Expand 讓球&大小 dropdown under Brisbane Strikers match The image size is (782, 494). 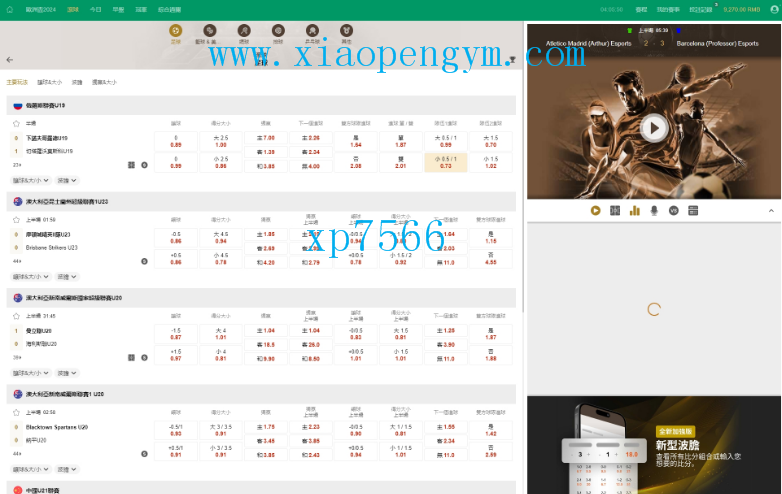coord(31,277)
